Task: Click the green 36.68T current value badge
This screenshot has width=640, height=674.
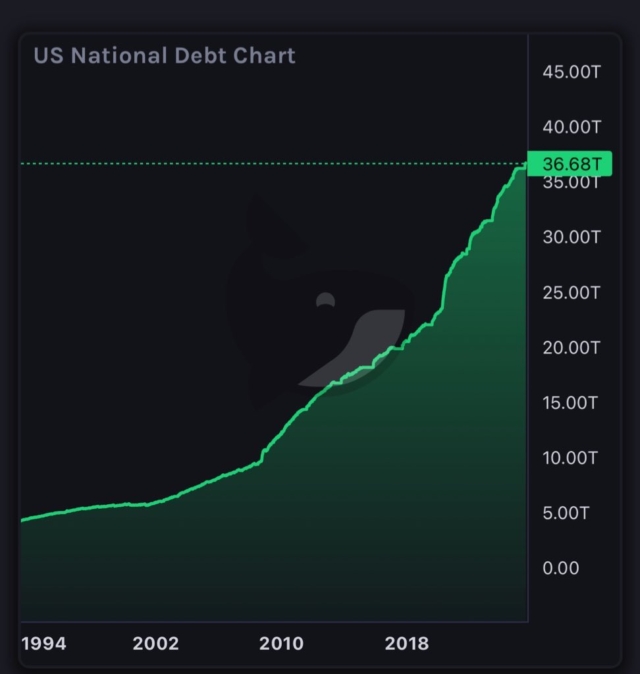Action: 569,164
